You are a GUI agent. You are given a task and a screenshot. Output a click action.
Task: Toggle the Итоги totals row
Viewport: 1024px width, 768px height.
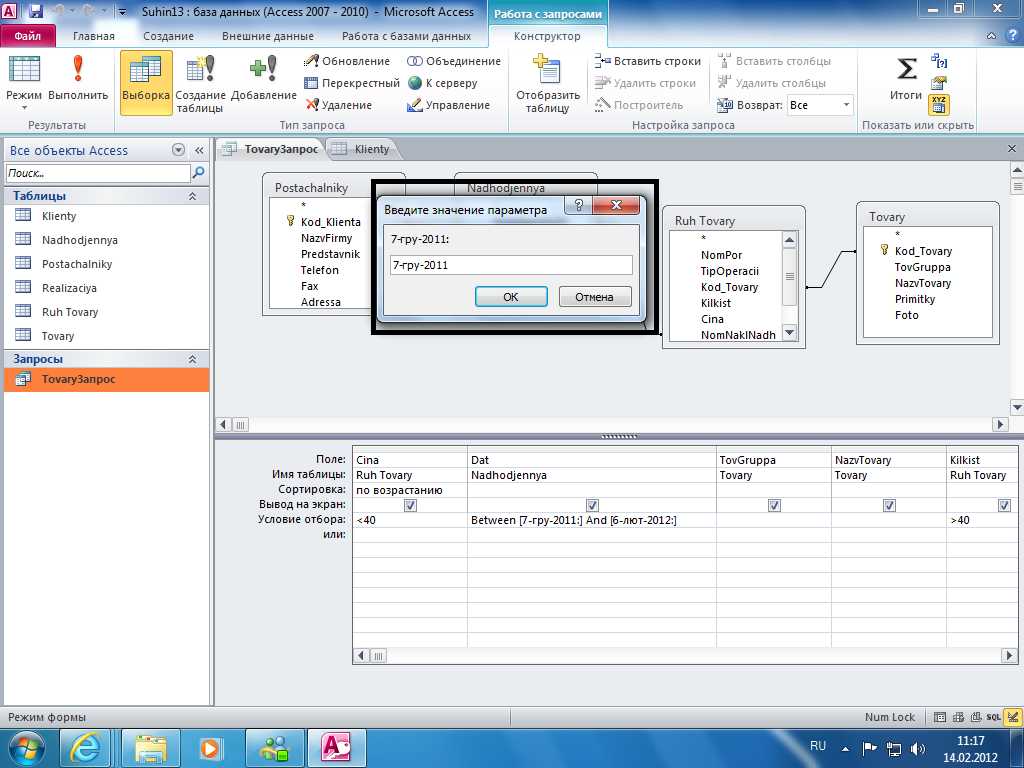point(906,78)
